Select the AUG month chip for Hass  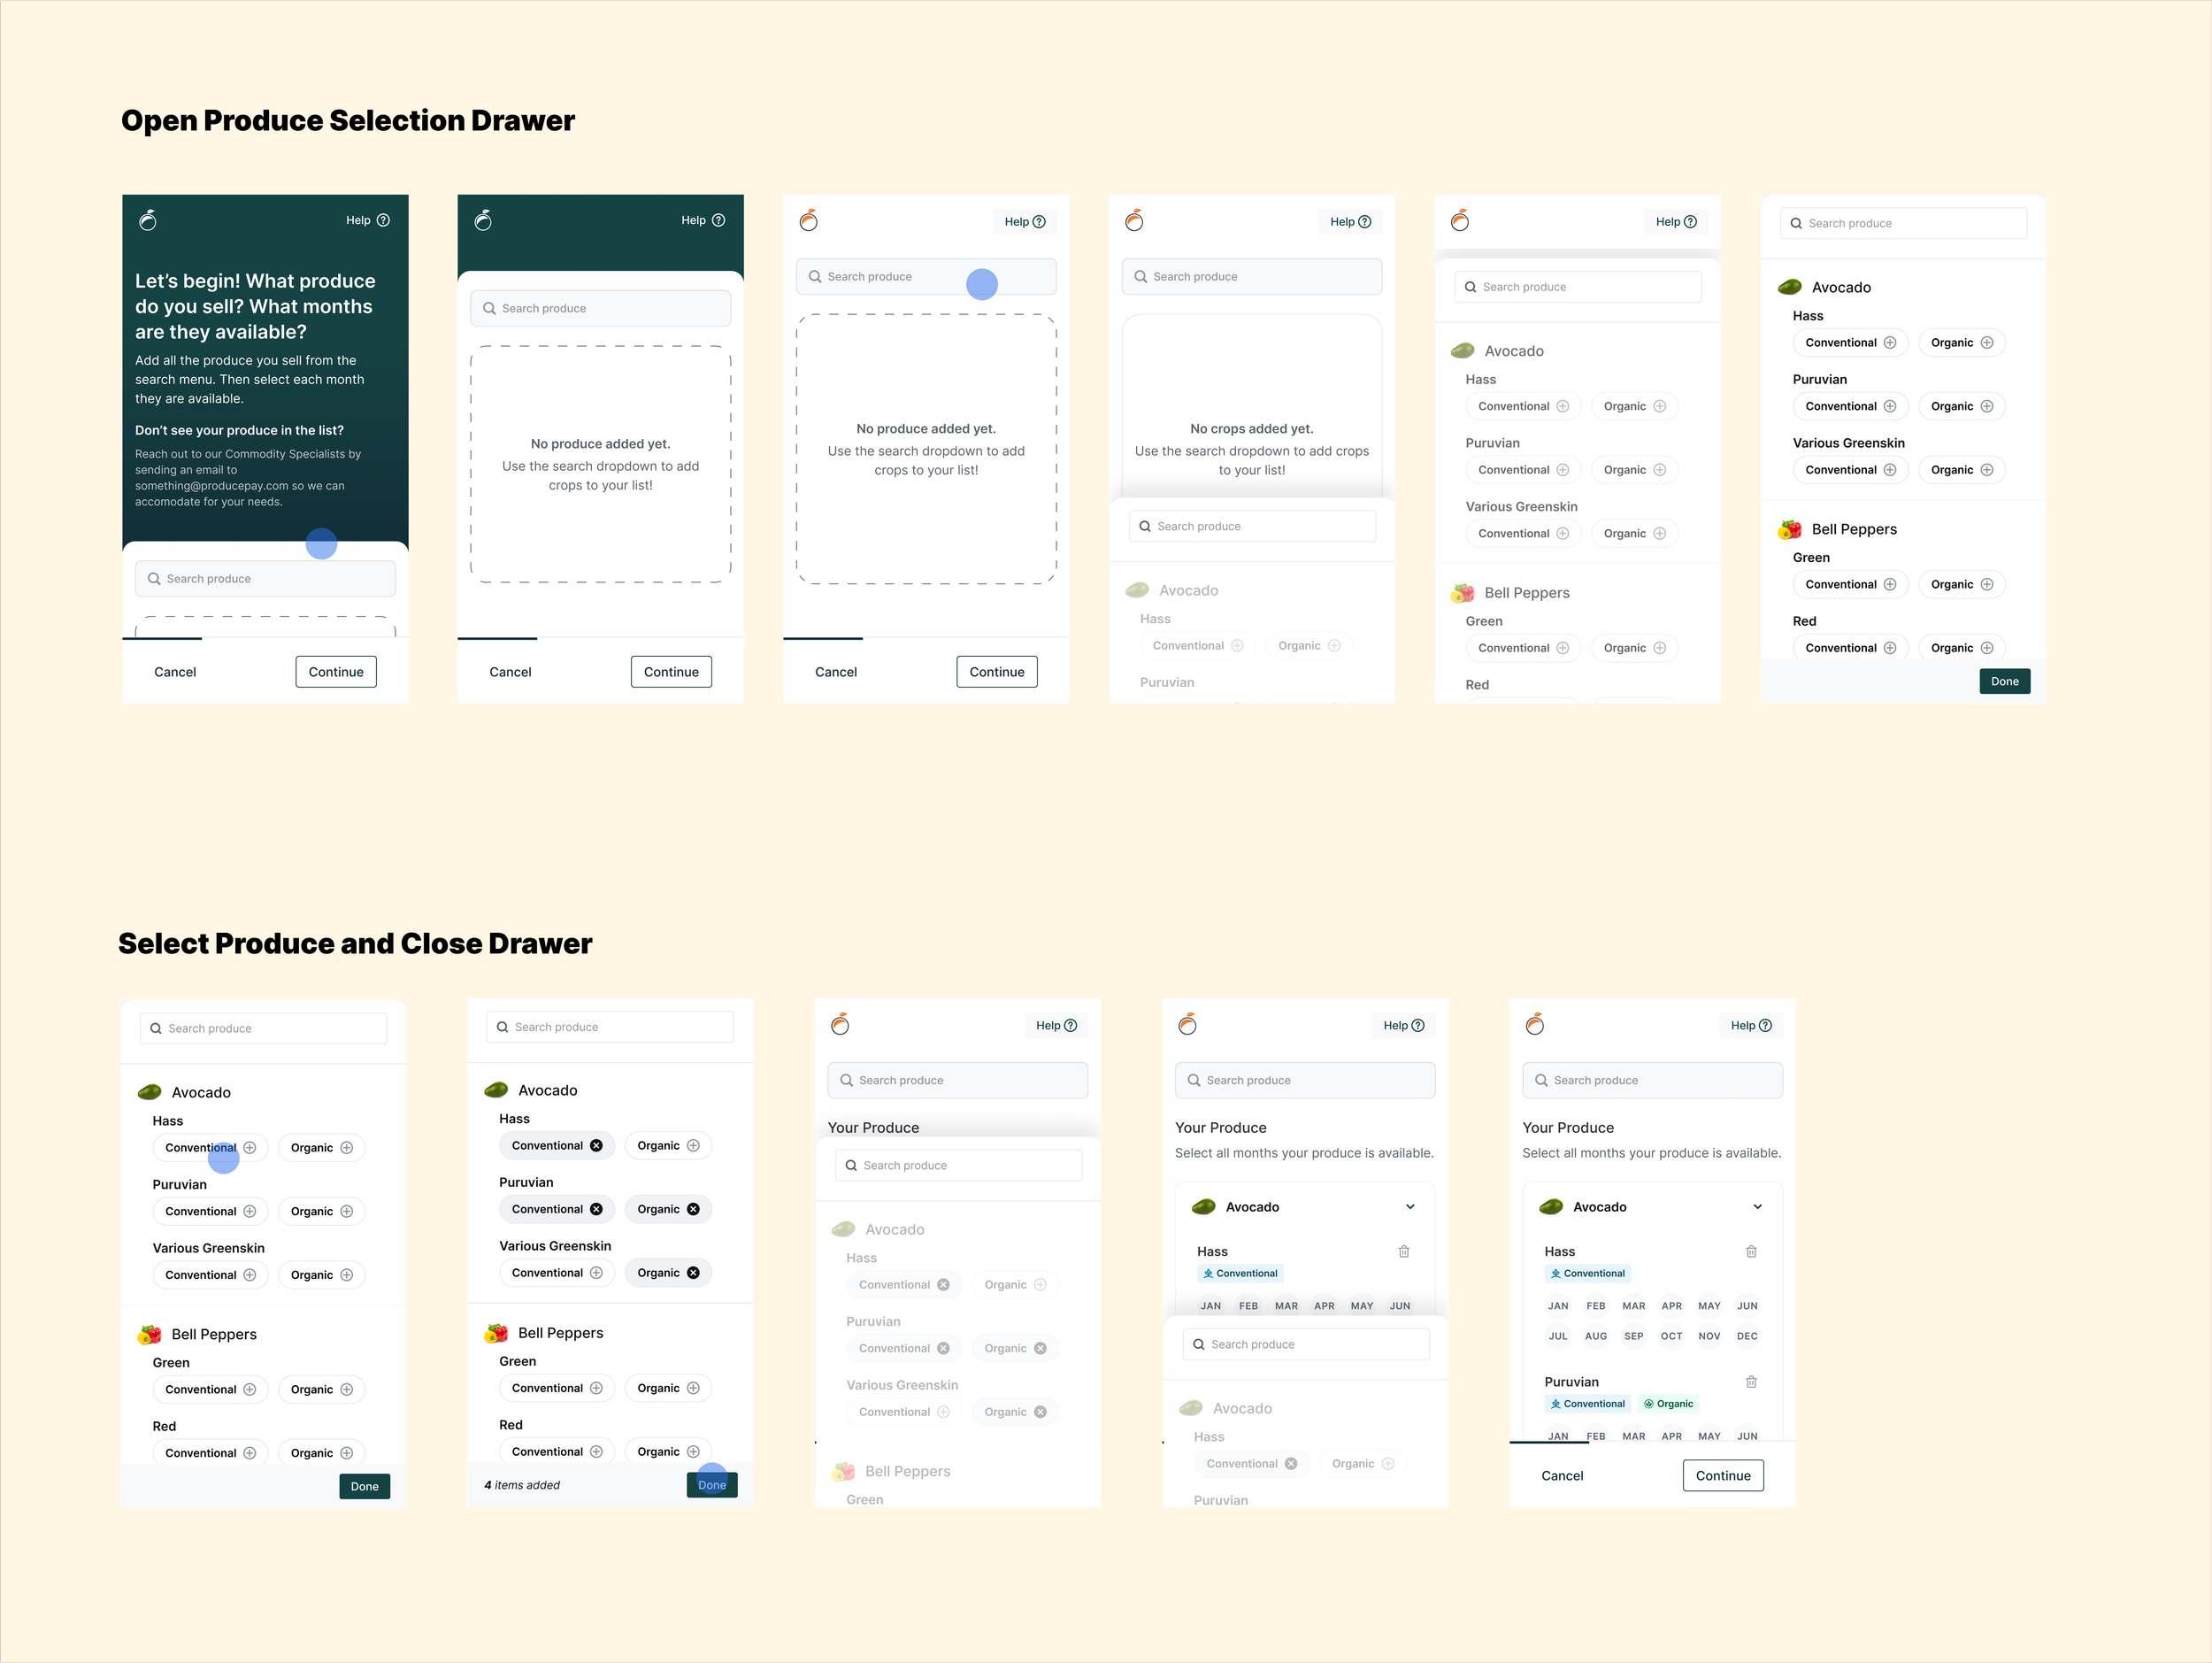coord(1596,1336)
